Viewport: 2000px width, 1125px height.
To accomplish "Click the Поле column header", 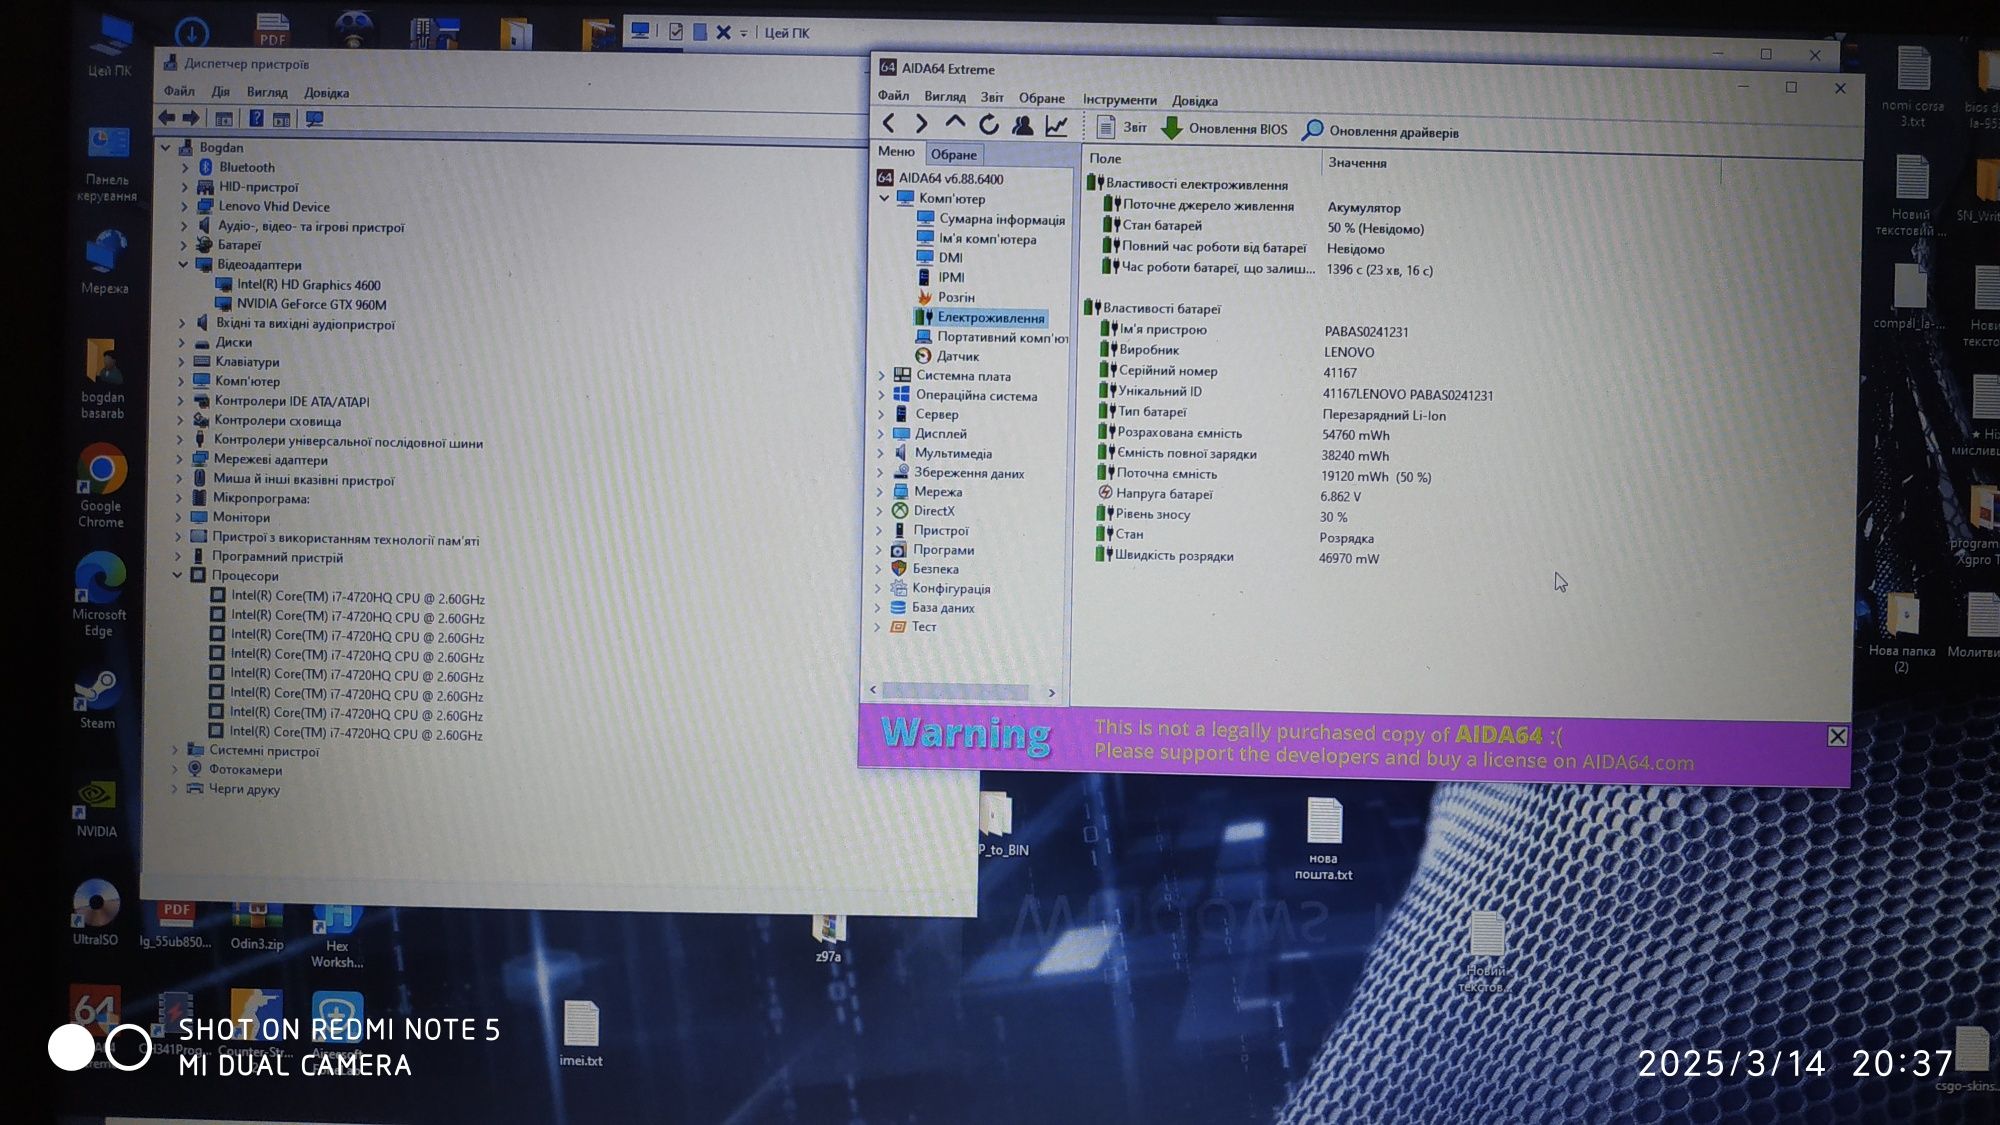I will [1105, 158].
